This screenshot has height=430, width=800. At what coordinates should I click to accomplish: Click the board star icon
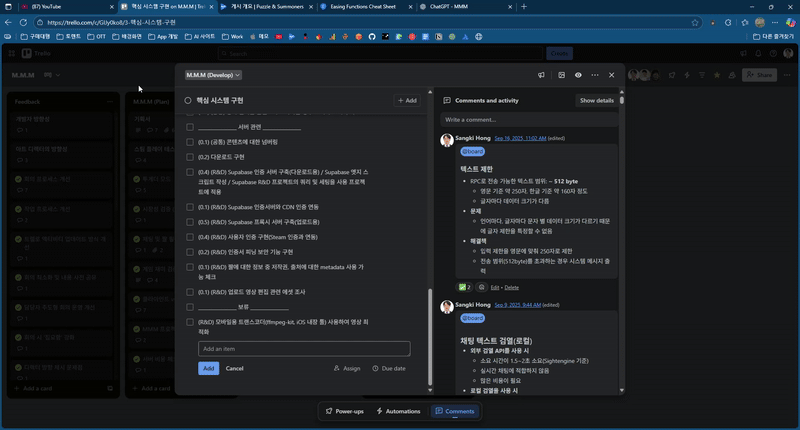[x=717, y=75]
